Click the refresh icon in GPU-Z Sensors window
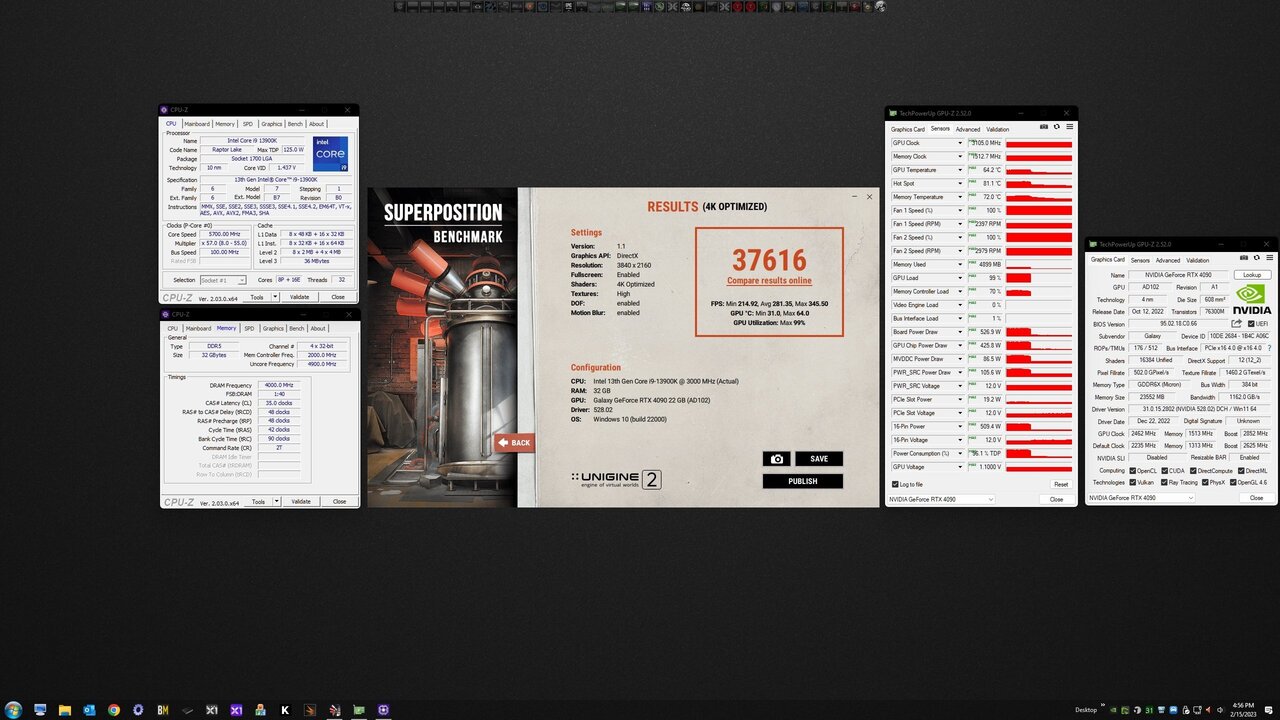 [1057, 127]
